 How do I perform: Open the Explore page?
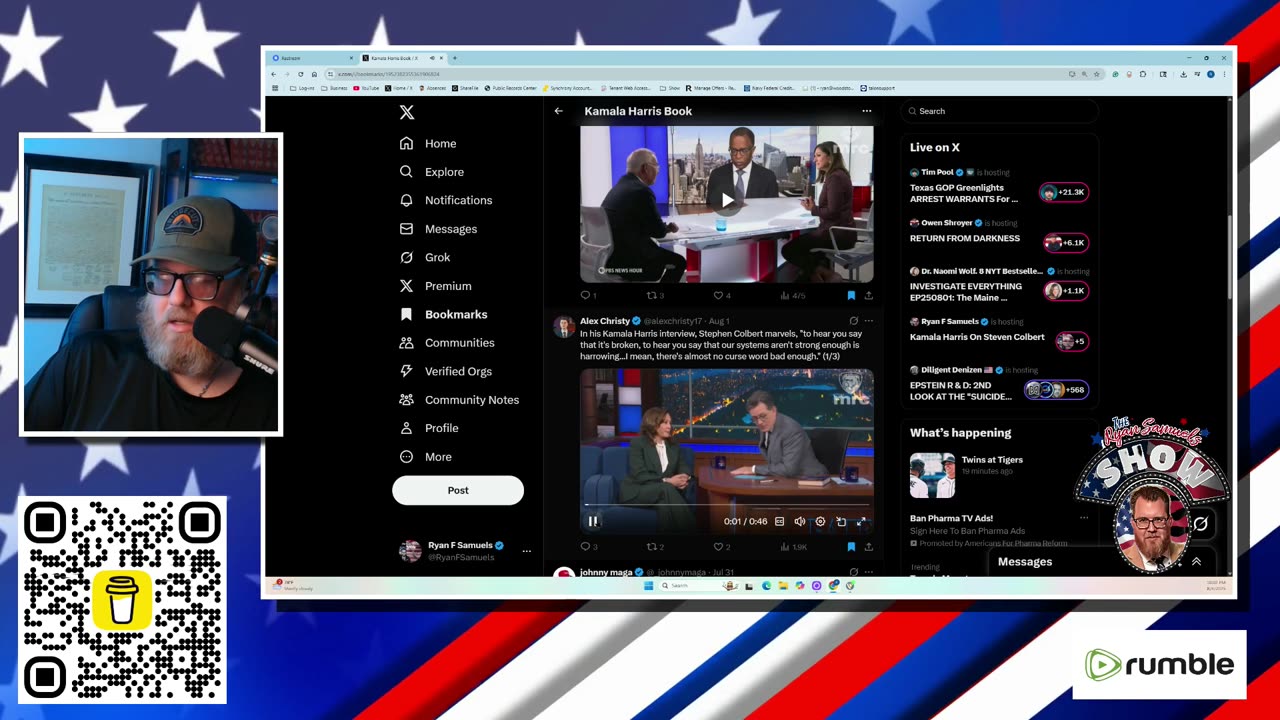click(x=432, y=172)
